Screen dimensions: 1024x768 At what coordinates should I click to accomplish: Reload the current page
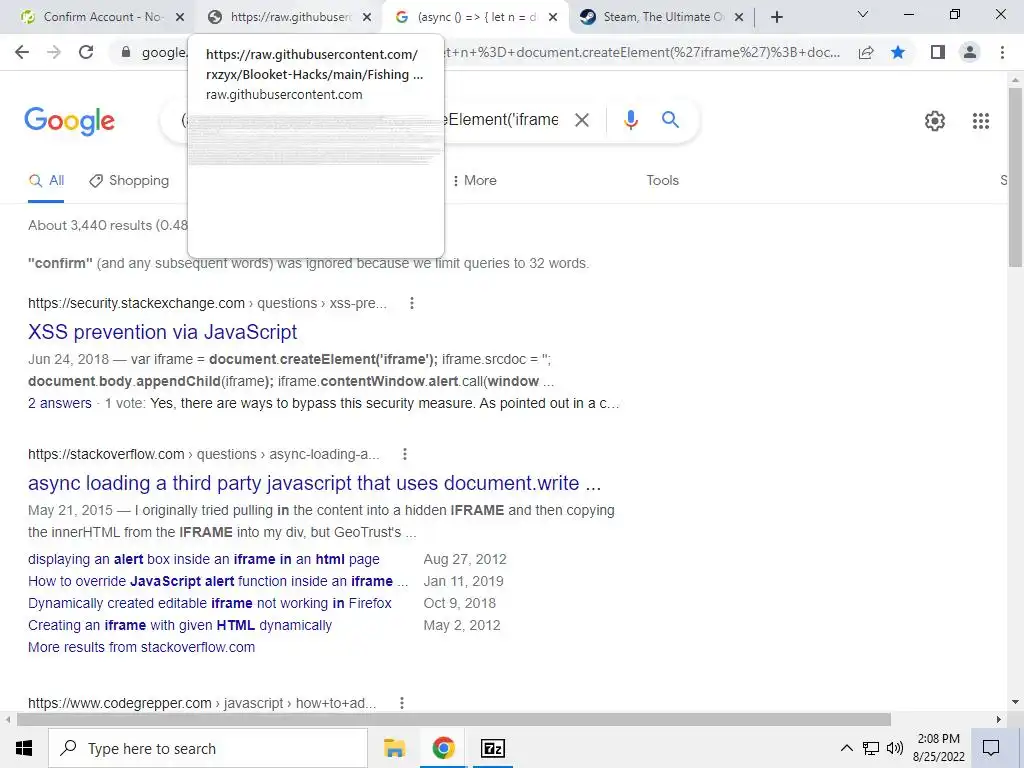[86, 52]
